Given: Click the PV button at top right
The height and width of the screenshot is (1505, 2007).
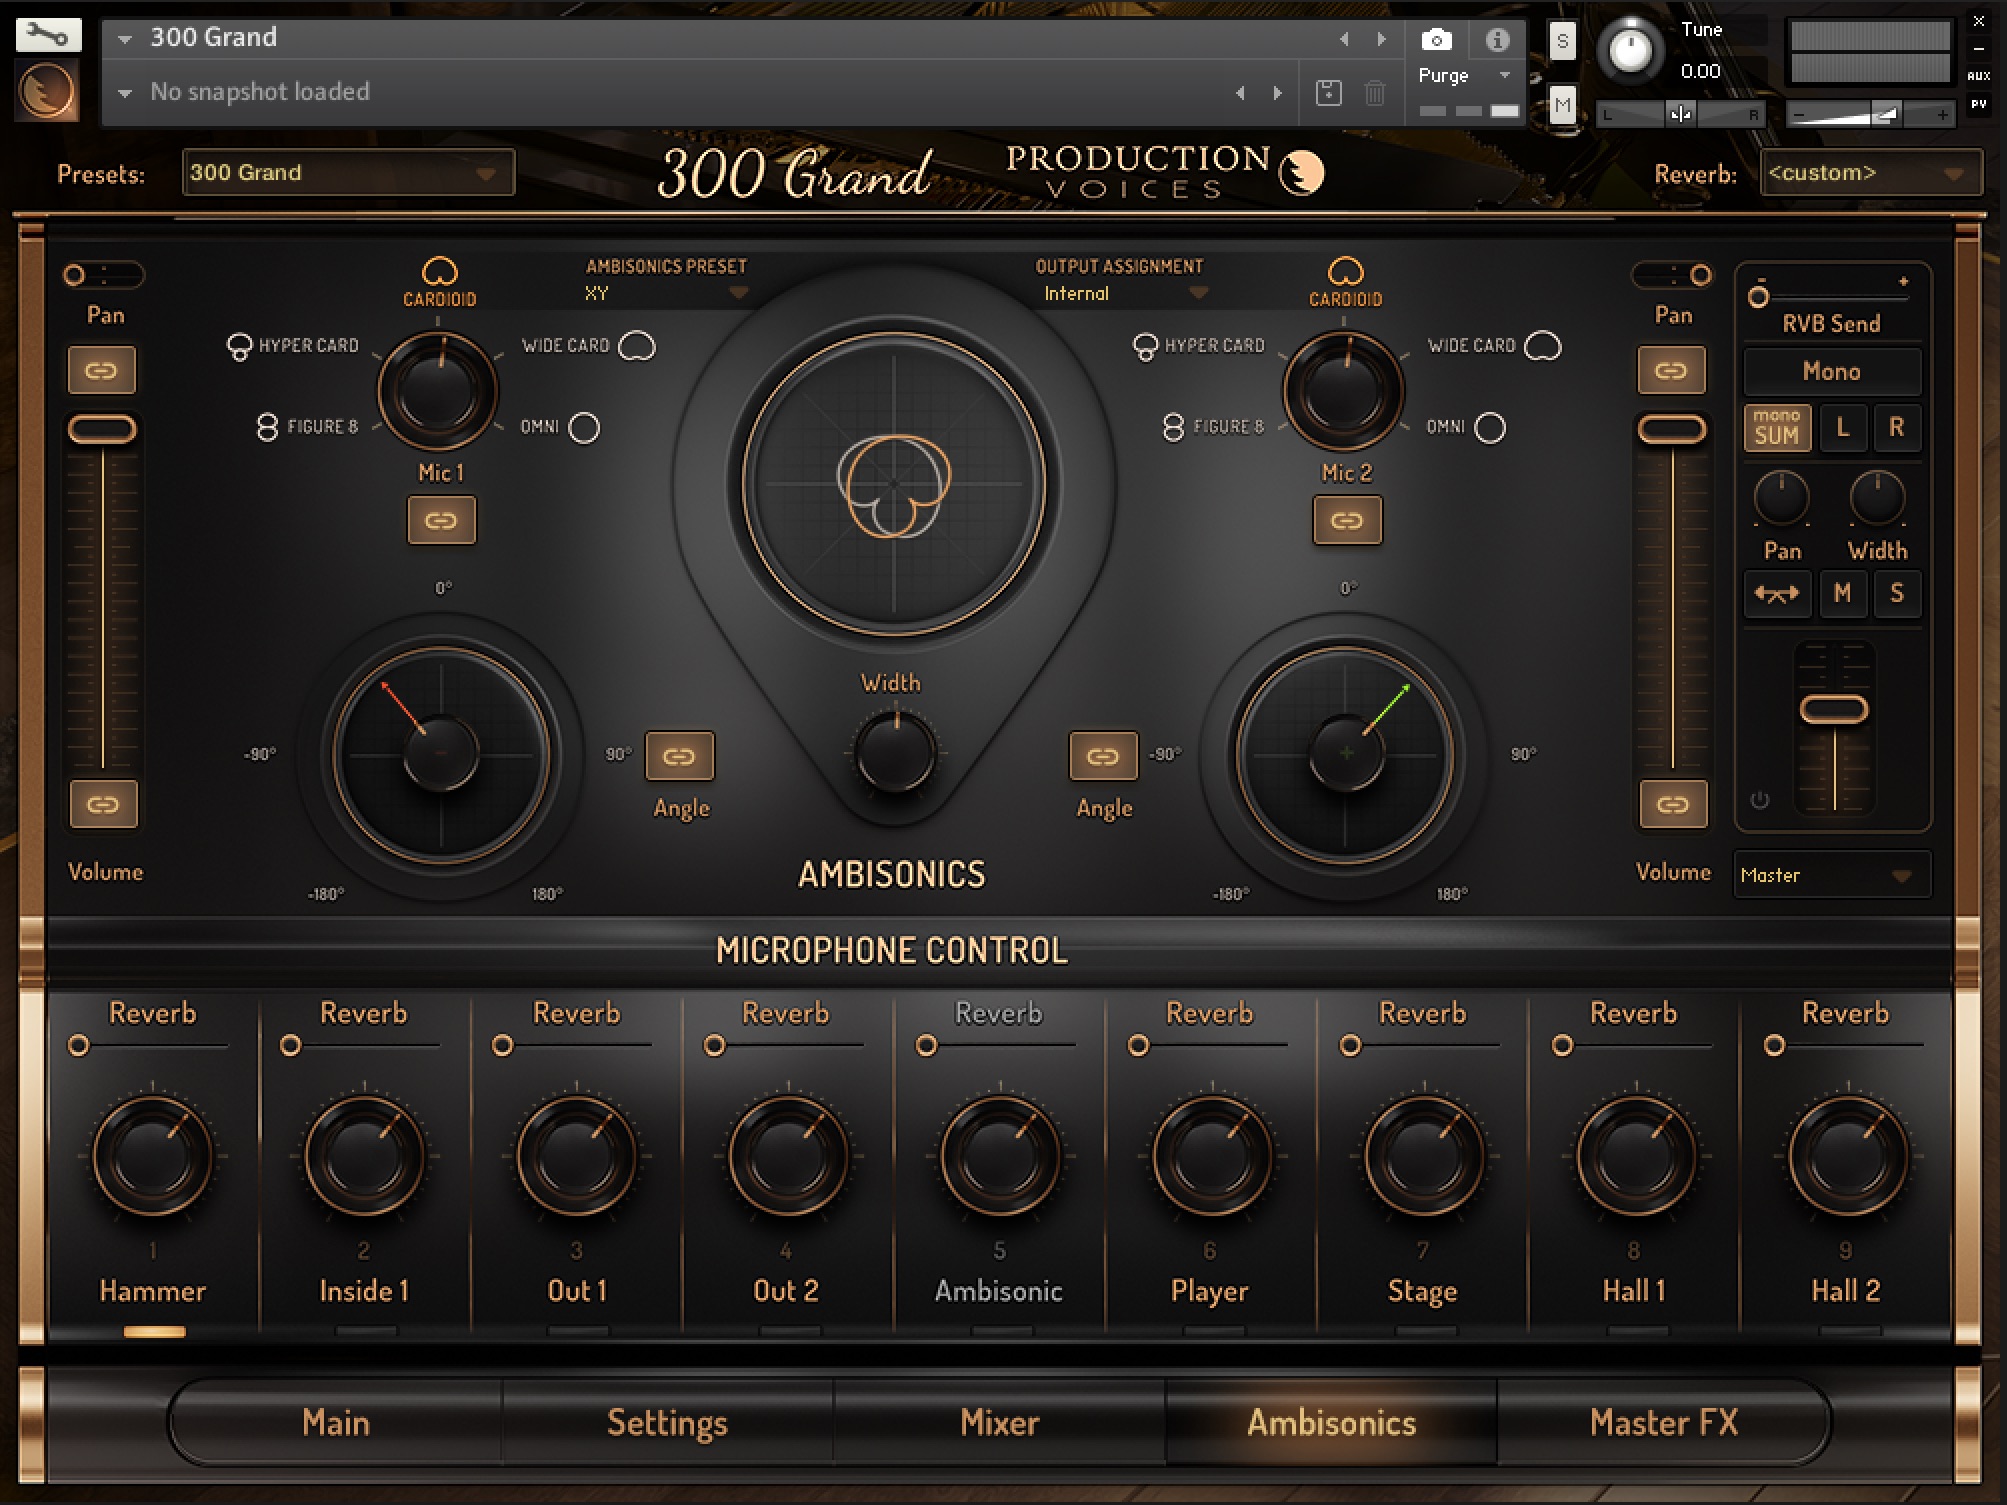Looking at the screenshot, I should (1978, 104).
